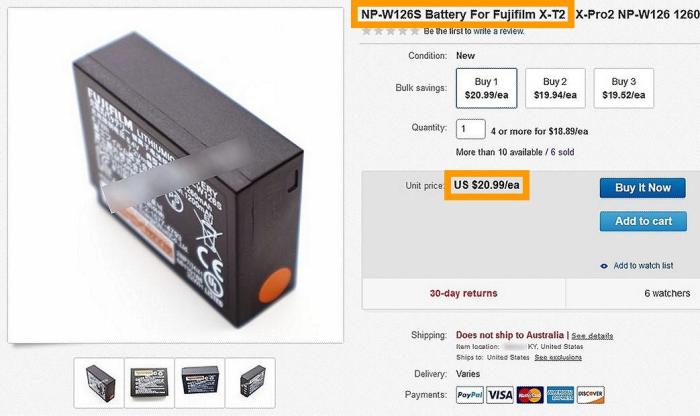Open shipping See details link
The height and width of the screenshot is (416, 700).
[x=592, y=336]
